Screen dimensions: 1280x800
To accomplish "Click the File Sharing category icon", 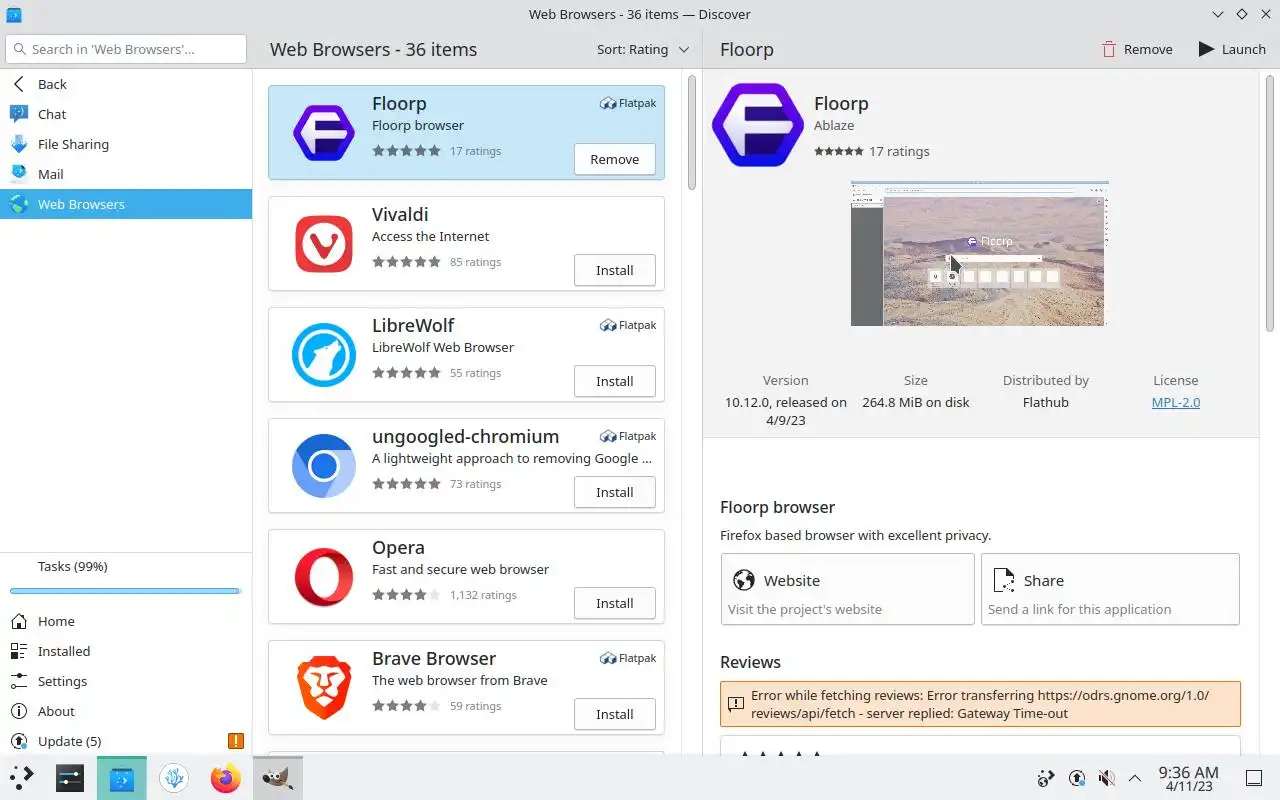I will tap(18, 144).
